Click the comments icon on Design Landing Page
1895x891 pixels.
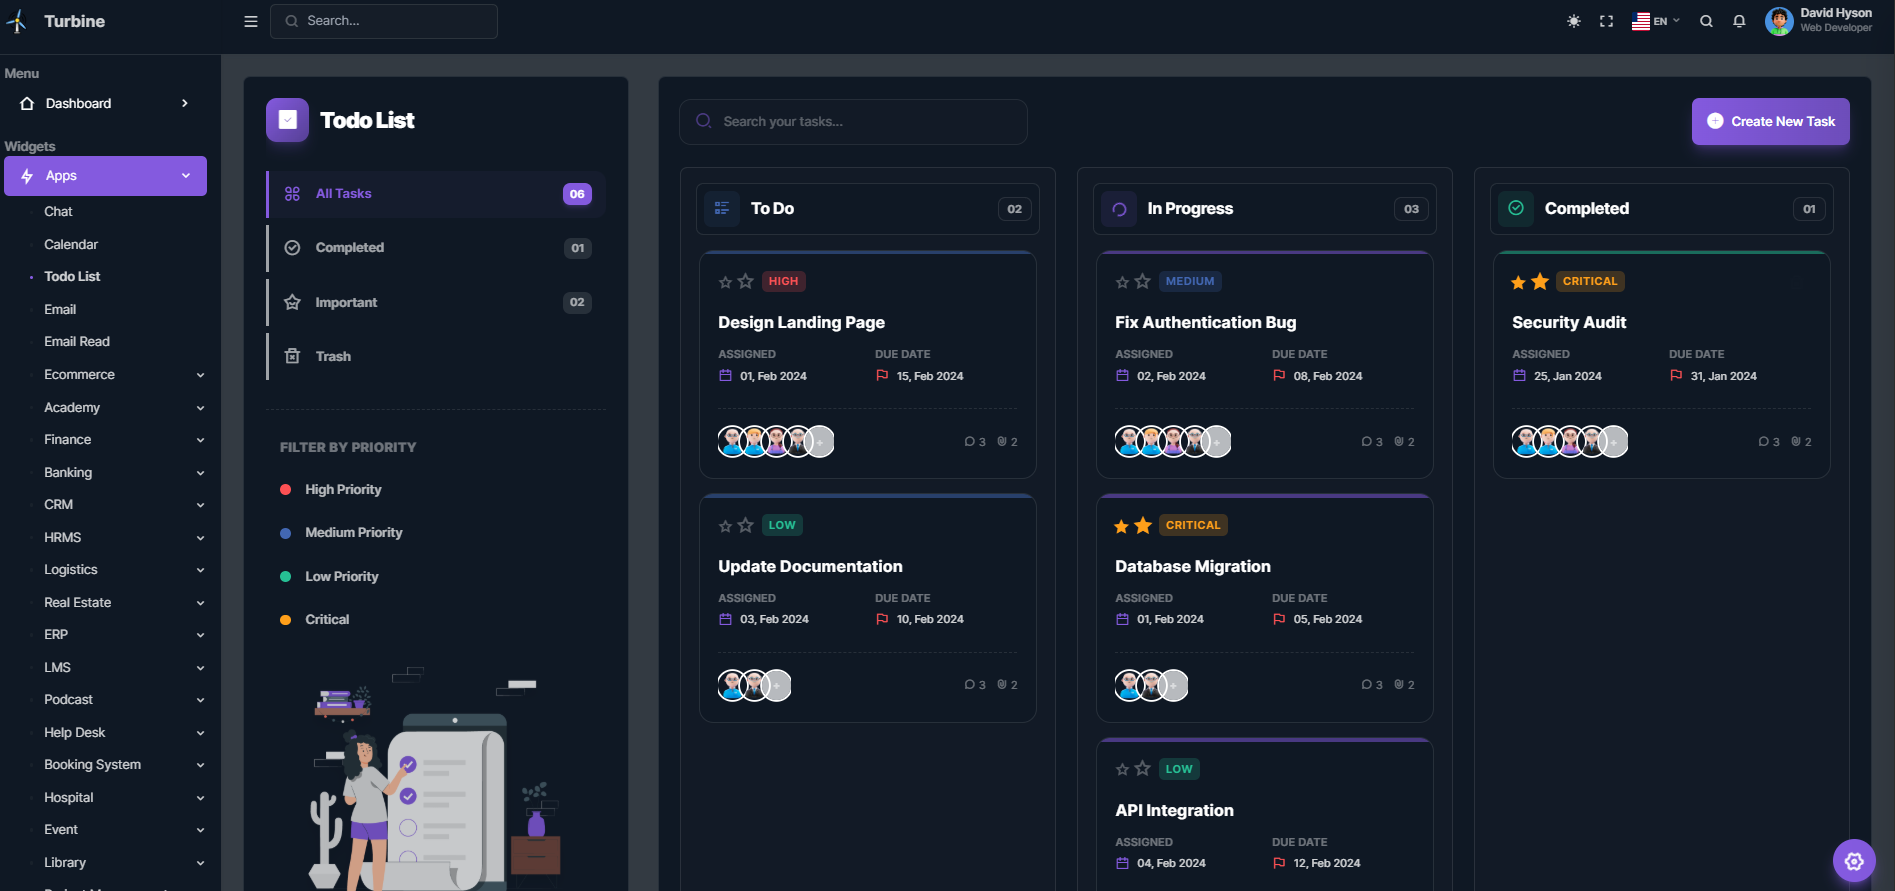(x=969, y=442)
